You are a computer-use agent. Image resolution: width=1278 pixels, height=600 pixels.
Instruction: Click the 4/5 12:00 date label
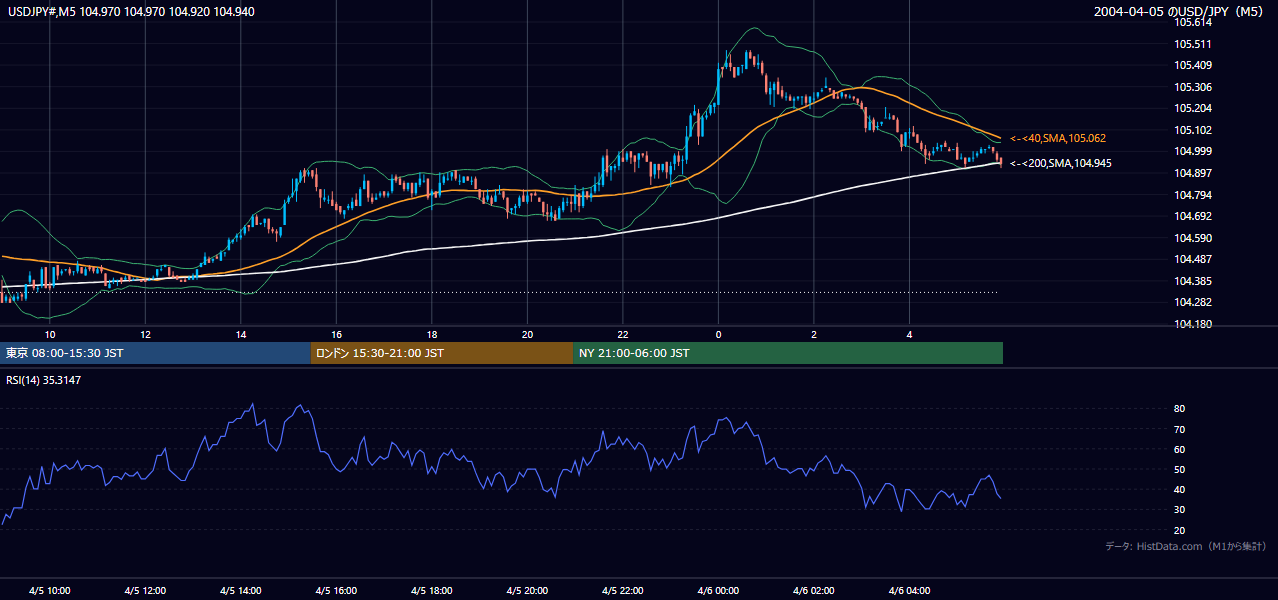pos(145,591)
